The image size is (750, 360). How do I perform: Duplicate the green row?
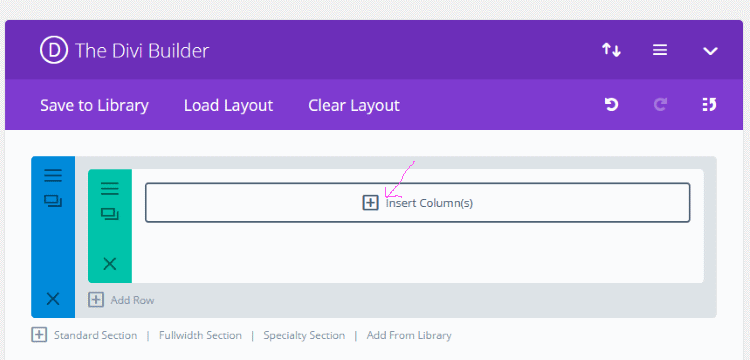click(x=110, y=214)
